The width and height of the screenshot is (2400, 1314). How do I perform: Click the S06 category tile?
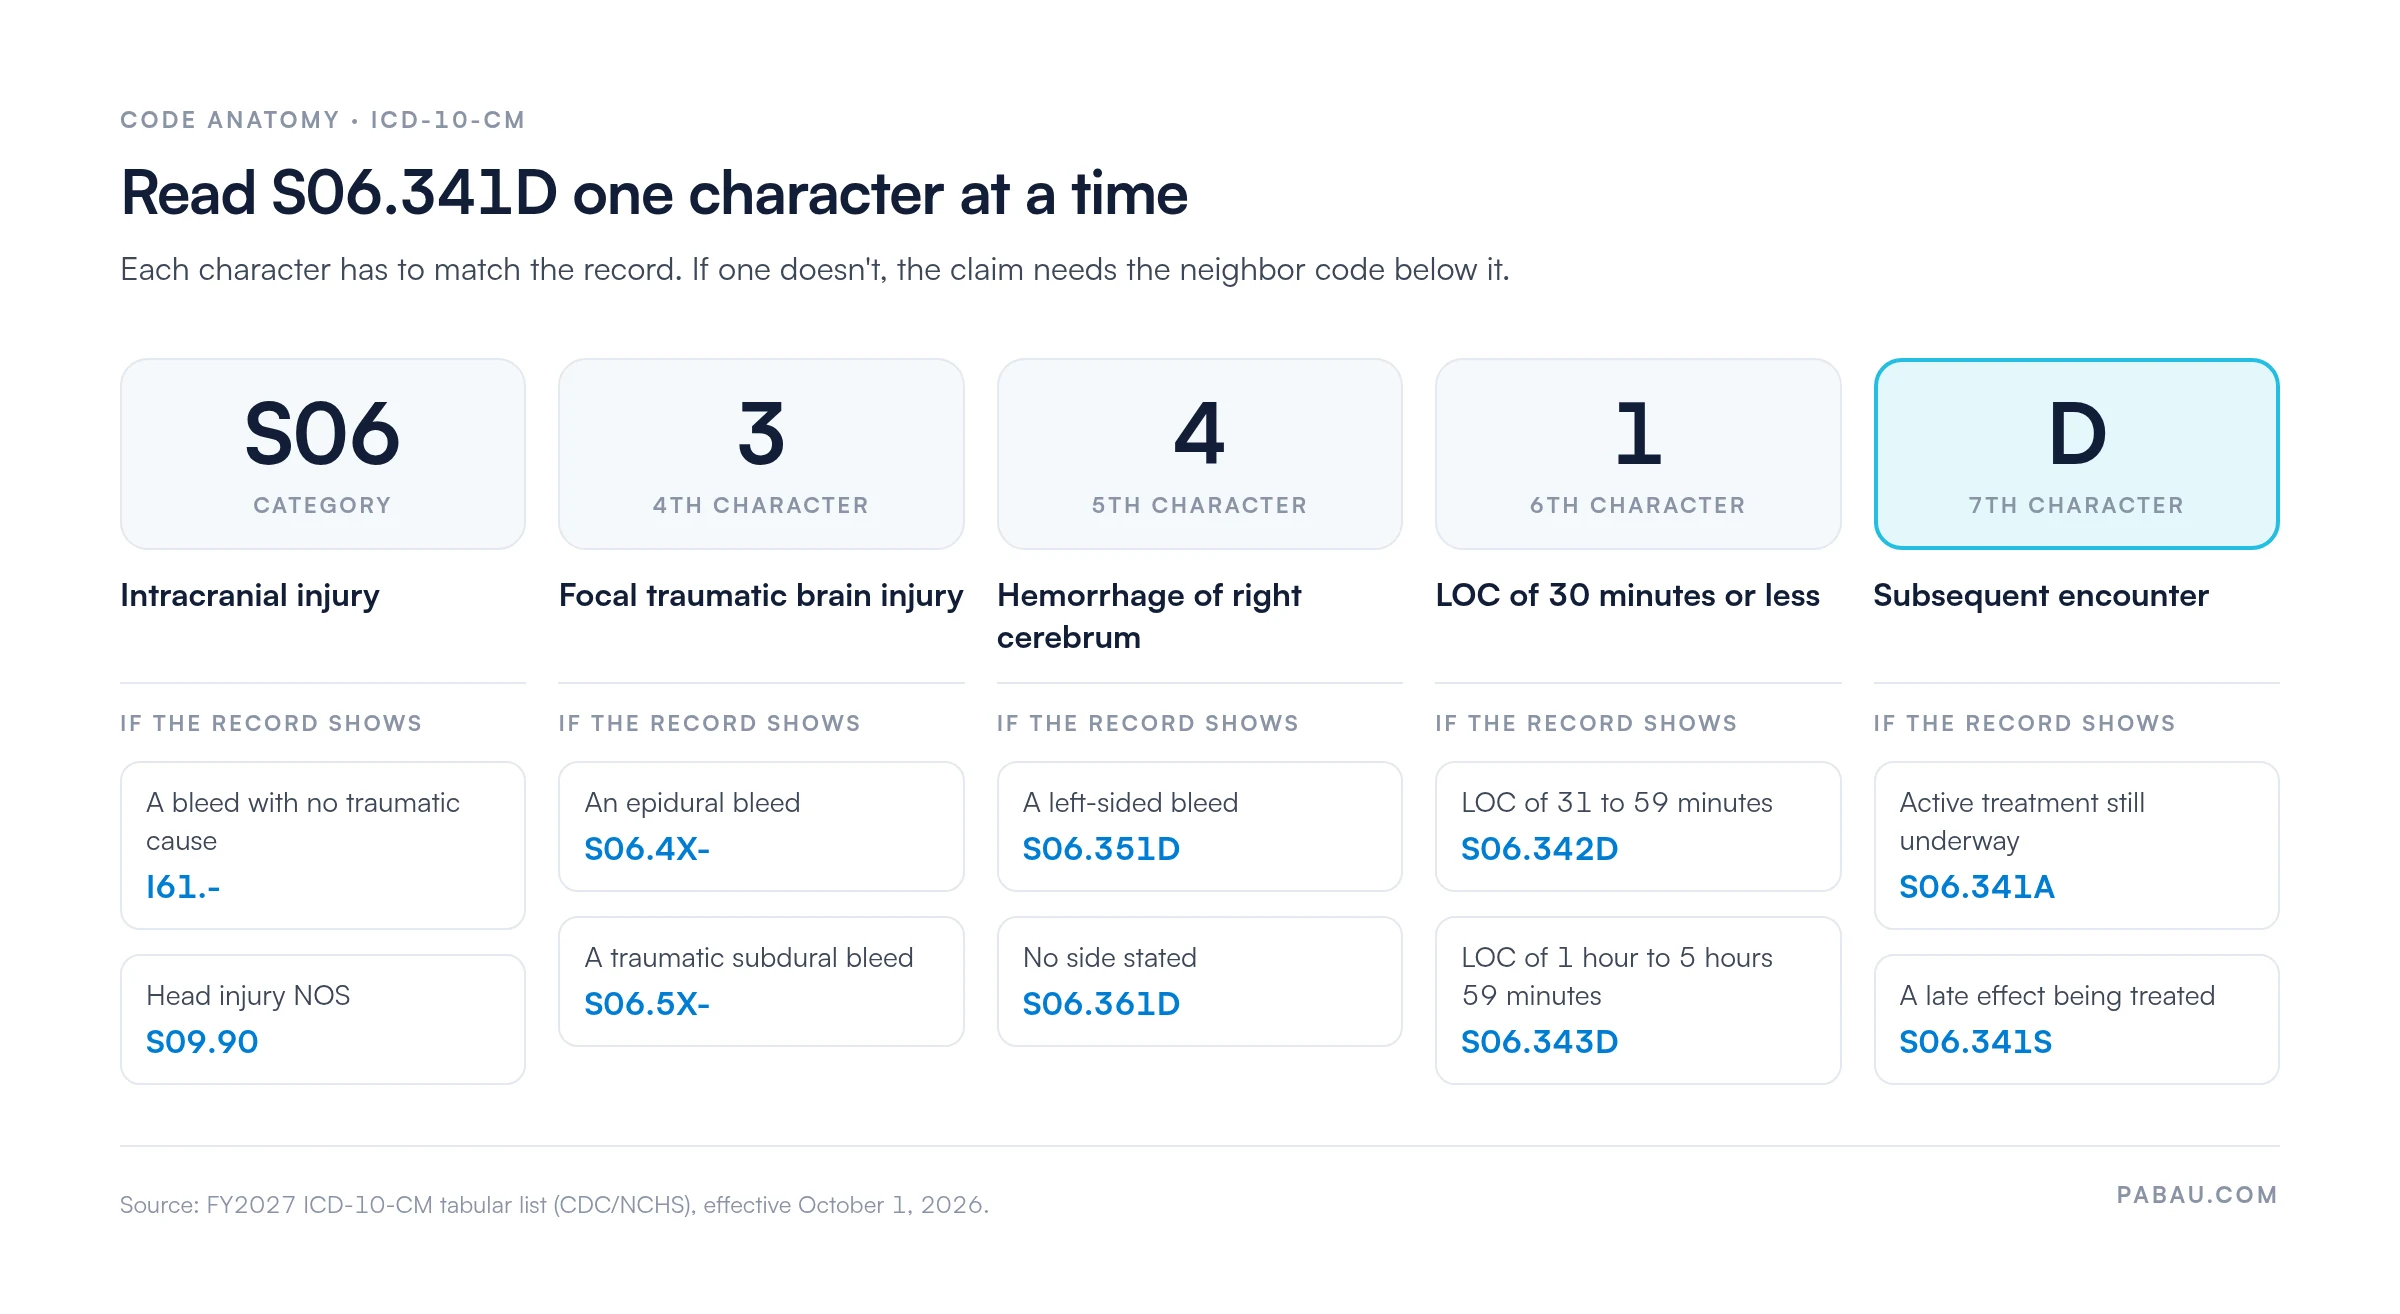[x=322, y=454]
